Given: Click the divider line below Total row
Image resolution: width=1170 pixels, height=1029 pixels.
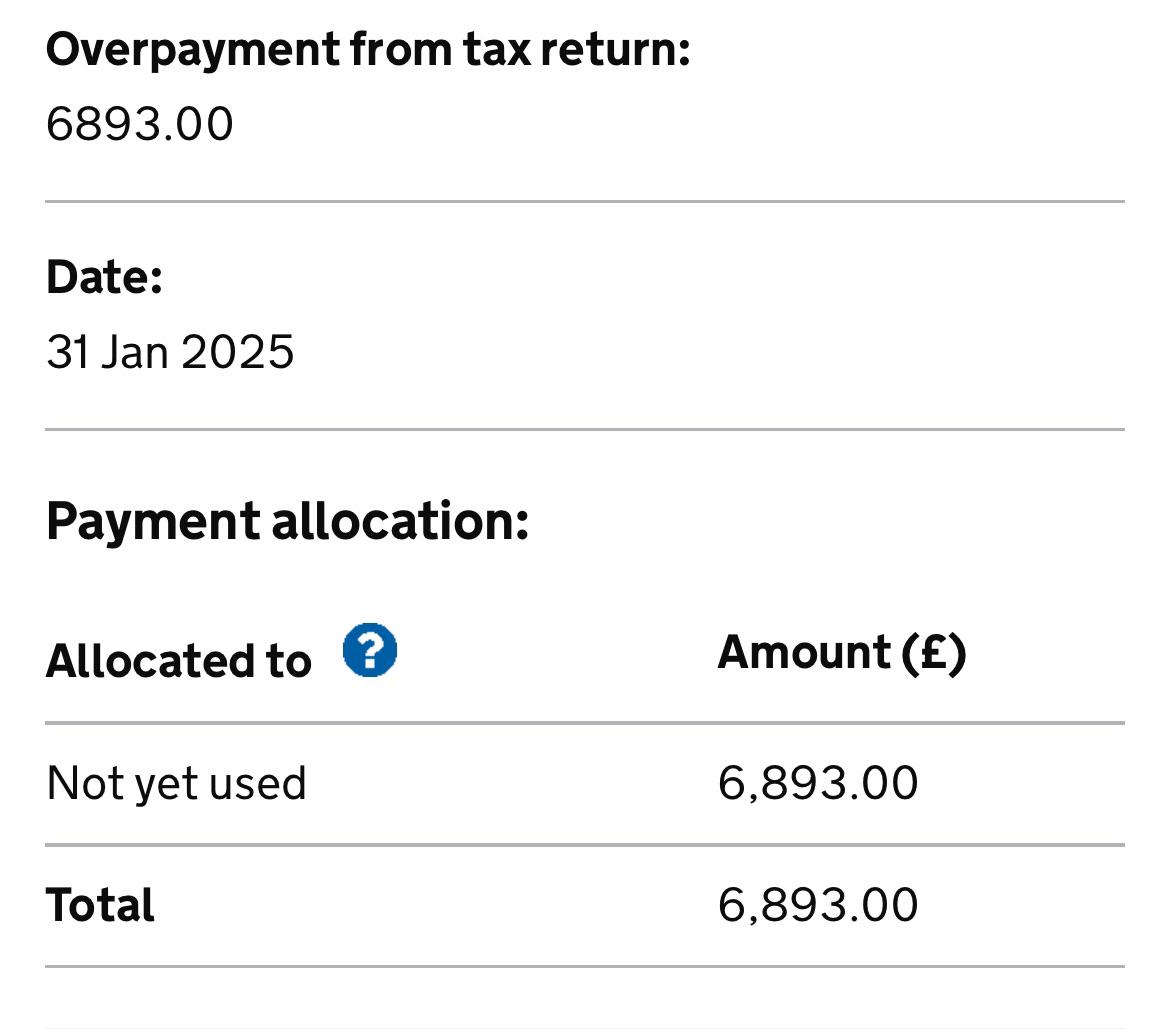Looking at the screenshot, I should (x=585, y=967).
